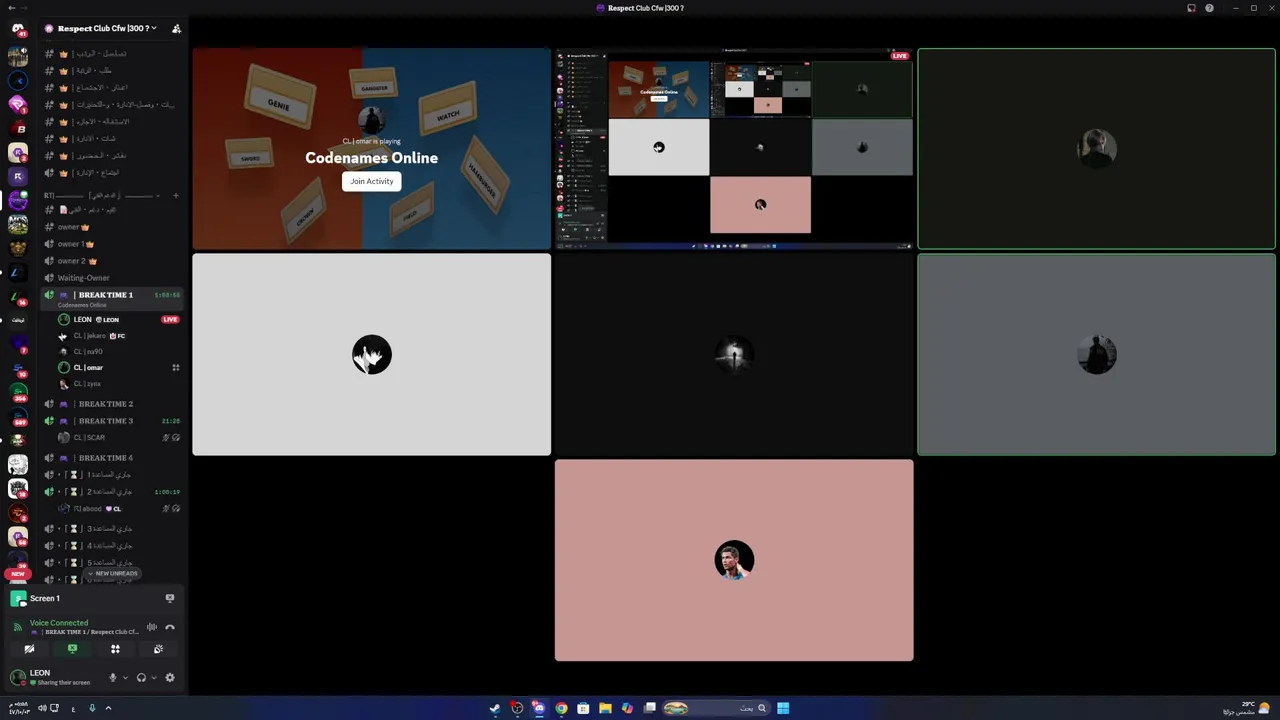Focus the green-outlined speaking user tile
Screen dimensions: 1280x720
[x=1096, y=148]
